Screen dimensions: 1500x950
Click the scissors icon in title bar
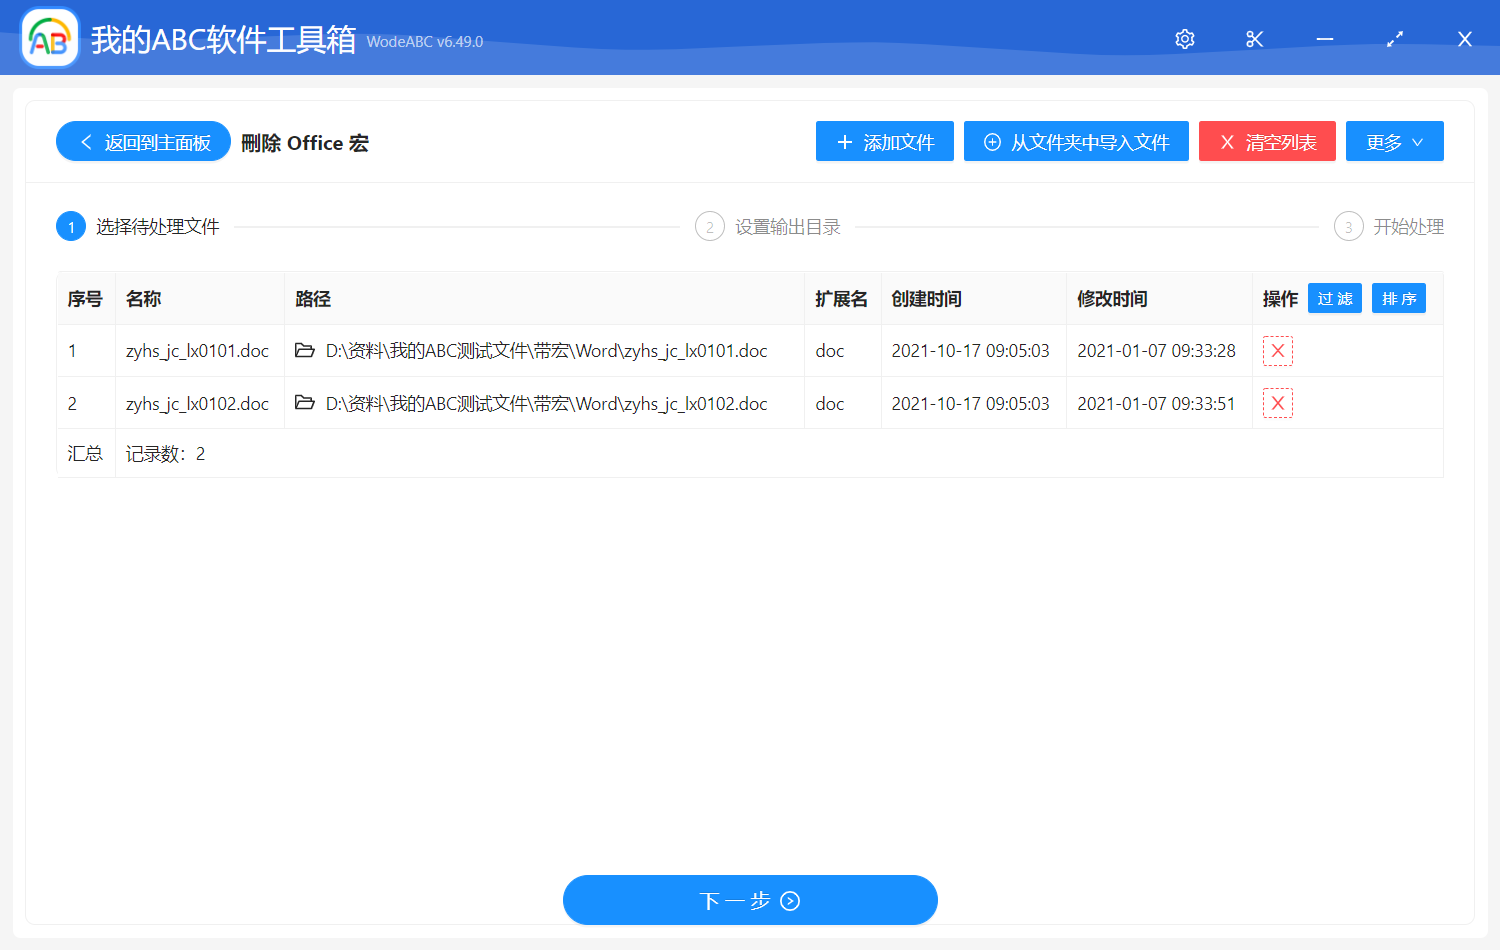[x=1255, y=39]
